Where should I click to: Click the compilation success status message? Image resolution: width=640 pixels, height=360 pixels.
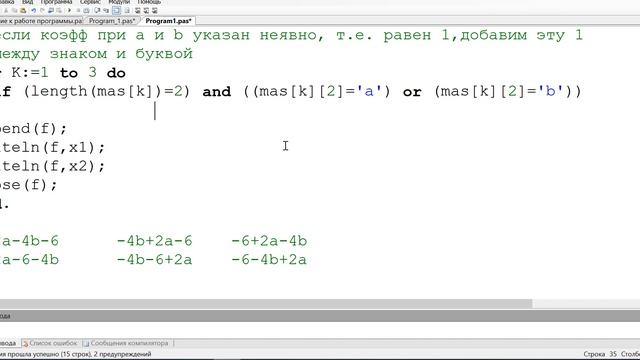[x=76, y=354]
